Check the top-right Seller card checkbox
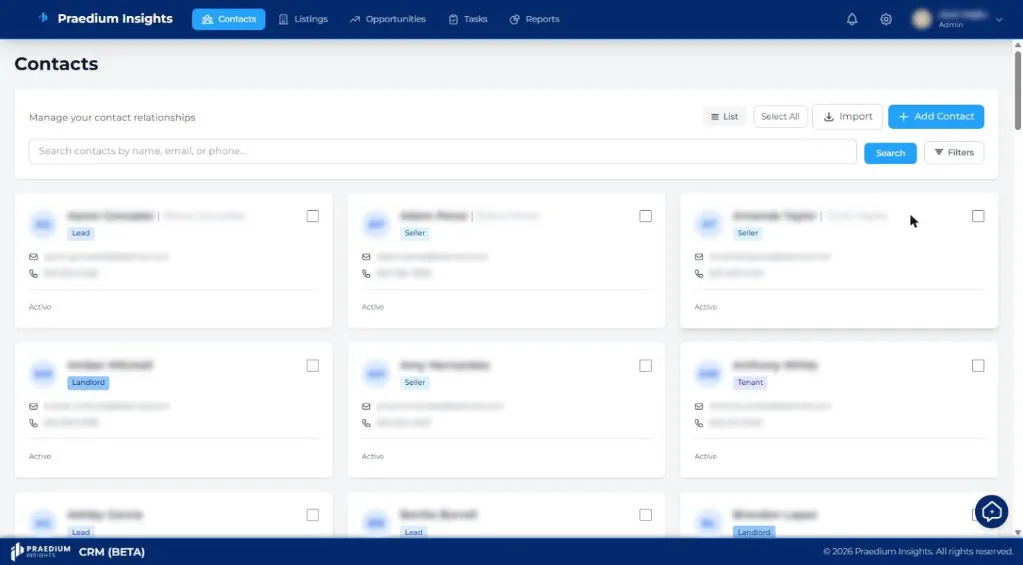The height and width of the screenshot is (565, 1023). click(978, 216)
